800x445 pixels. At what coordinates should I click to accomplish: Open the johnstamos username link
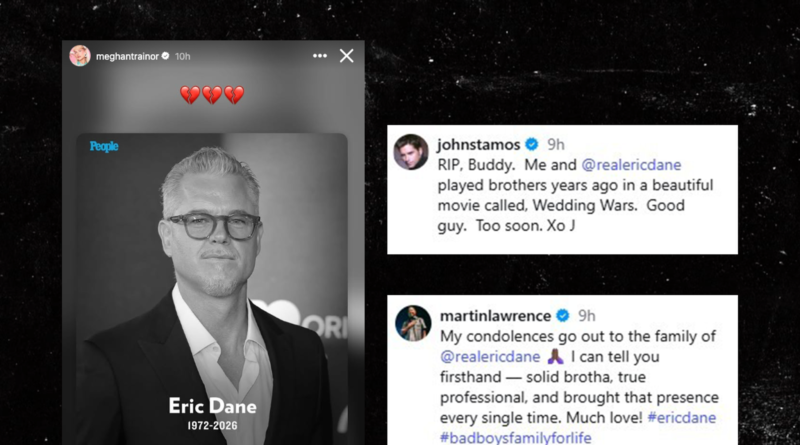[x=479, y=144]
